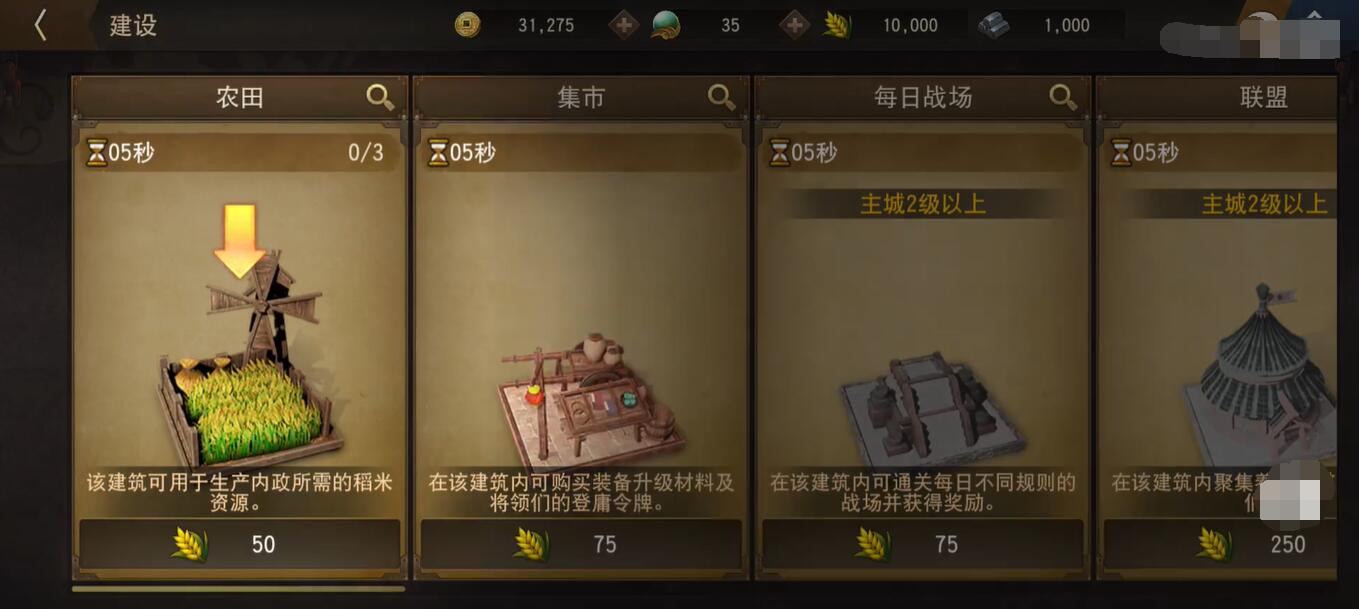Click the horizontal scroll bar below cards
The height and width of the screenshot is (609, 1359).
tap(238, 589)
